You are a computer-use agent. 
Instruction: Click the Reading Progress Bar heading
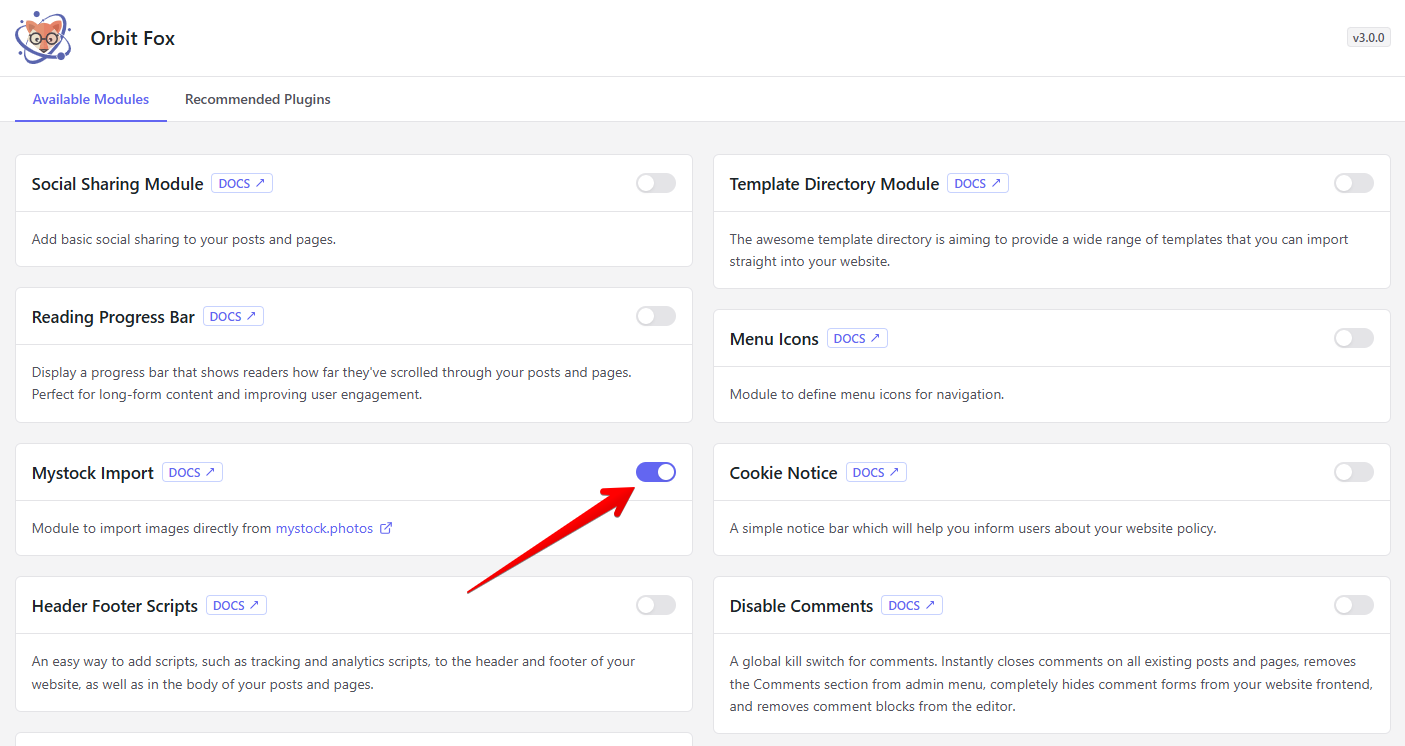(113, 317)
